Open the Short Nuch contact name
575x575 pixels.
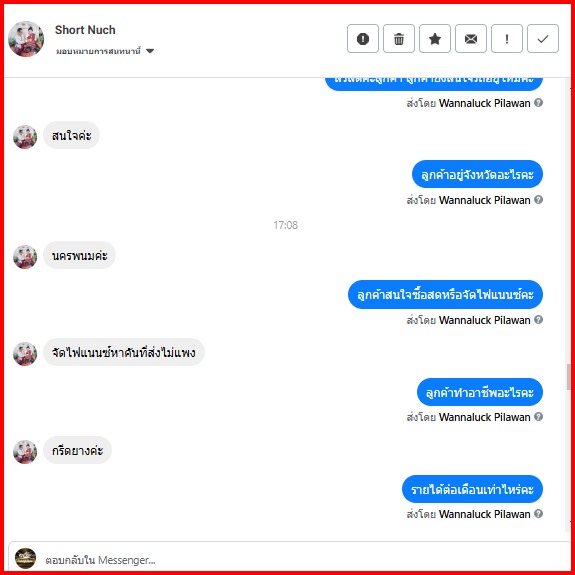[x=85, y=30]
